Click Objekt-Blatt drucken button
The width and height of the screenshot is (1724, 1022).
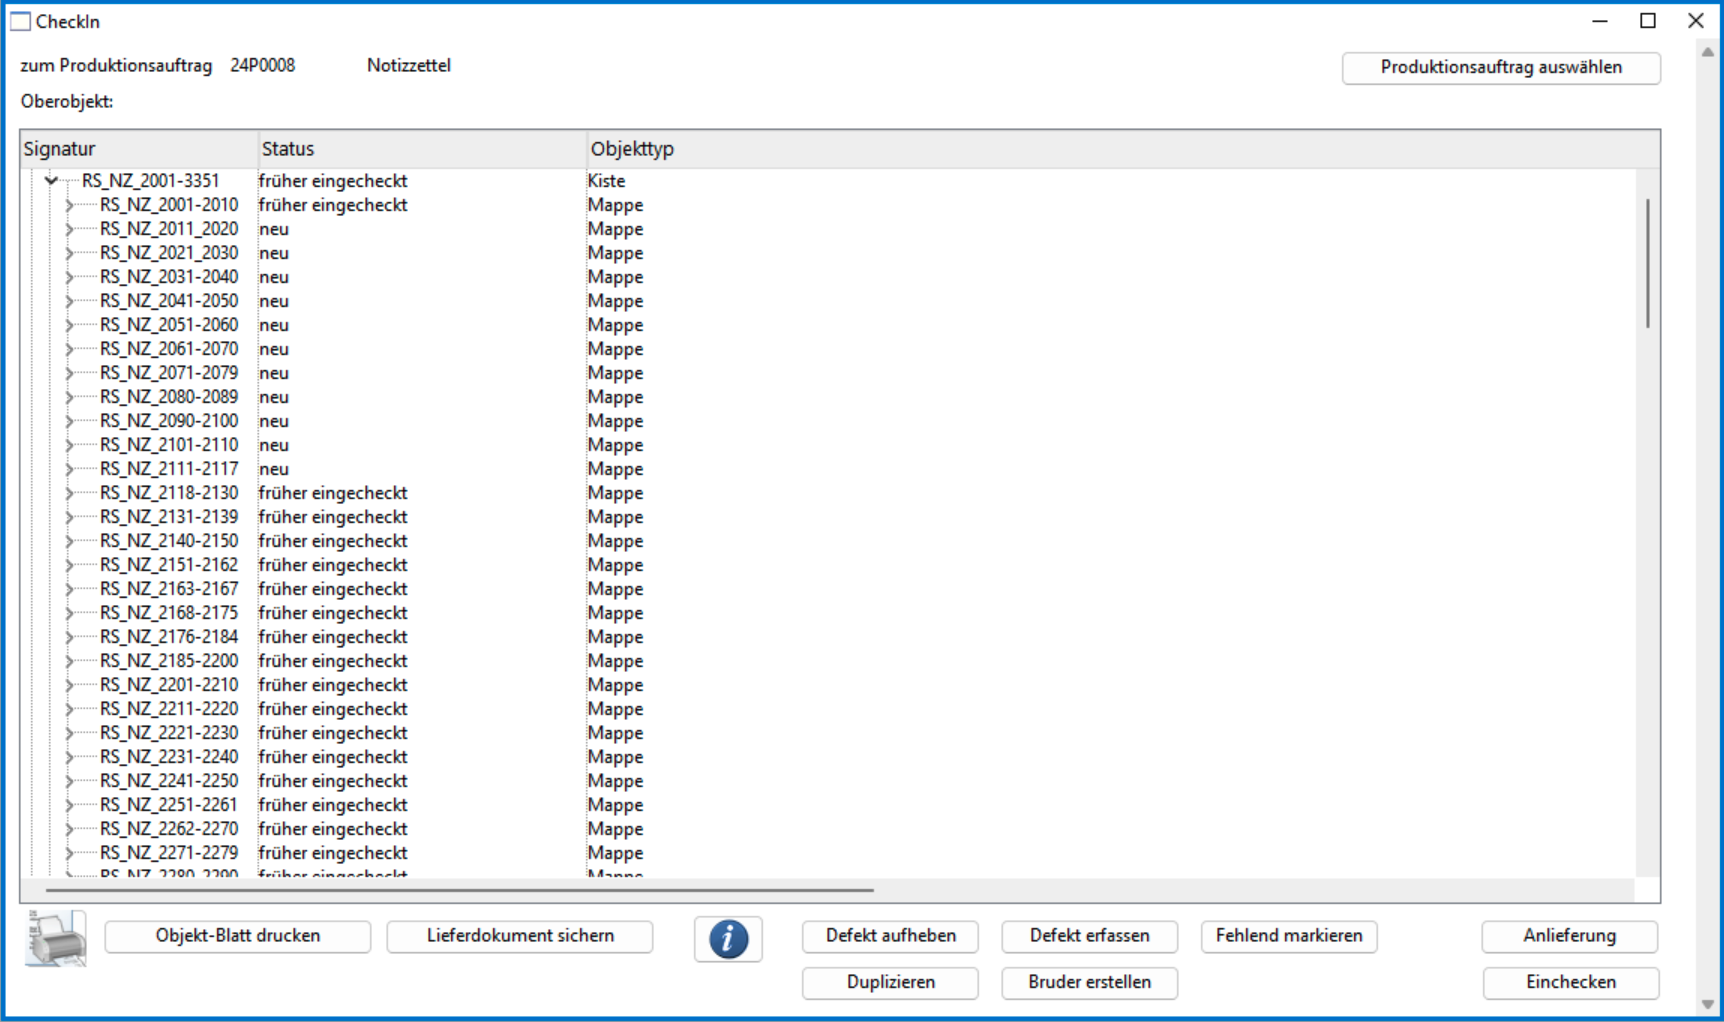(x=238, y=936)
